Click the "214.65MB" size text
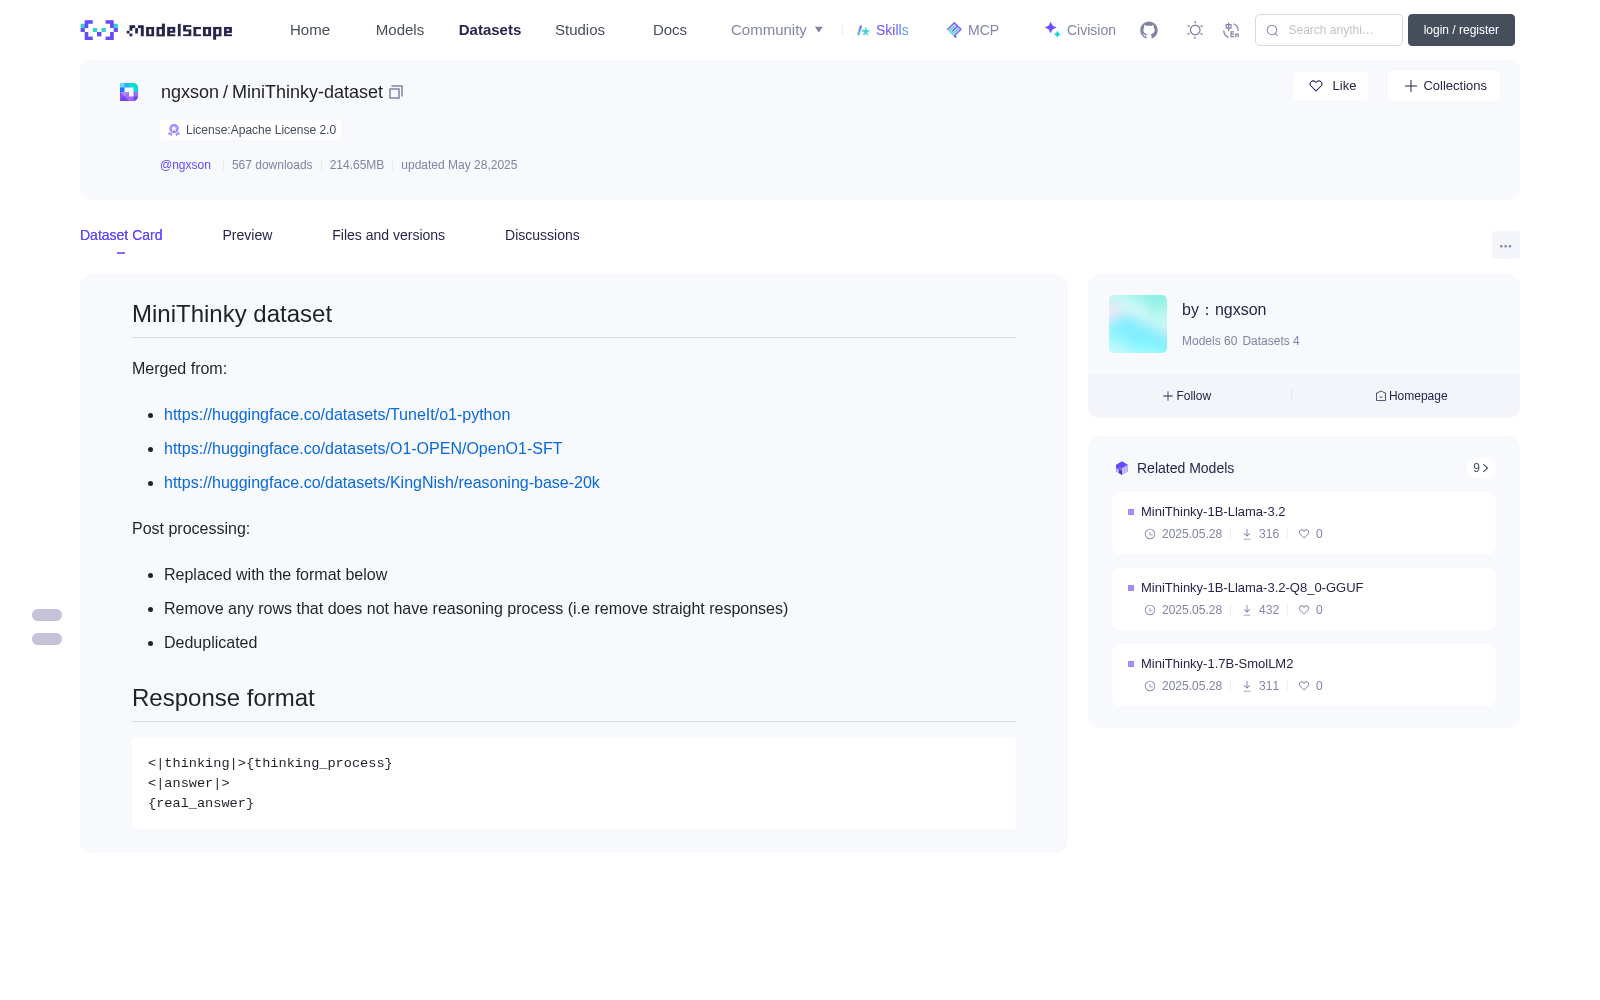This screenshot has height=1000, width=1600. 357,165
